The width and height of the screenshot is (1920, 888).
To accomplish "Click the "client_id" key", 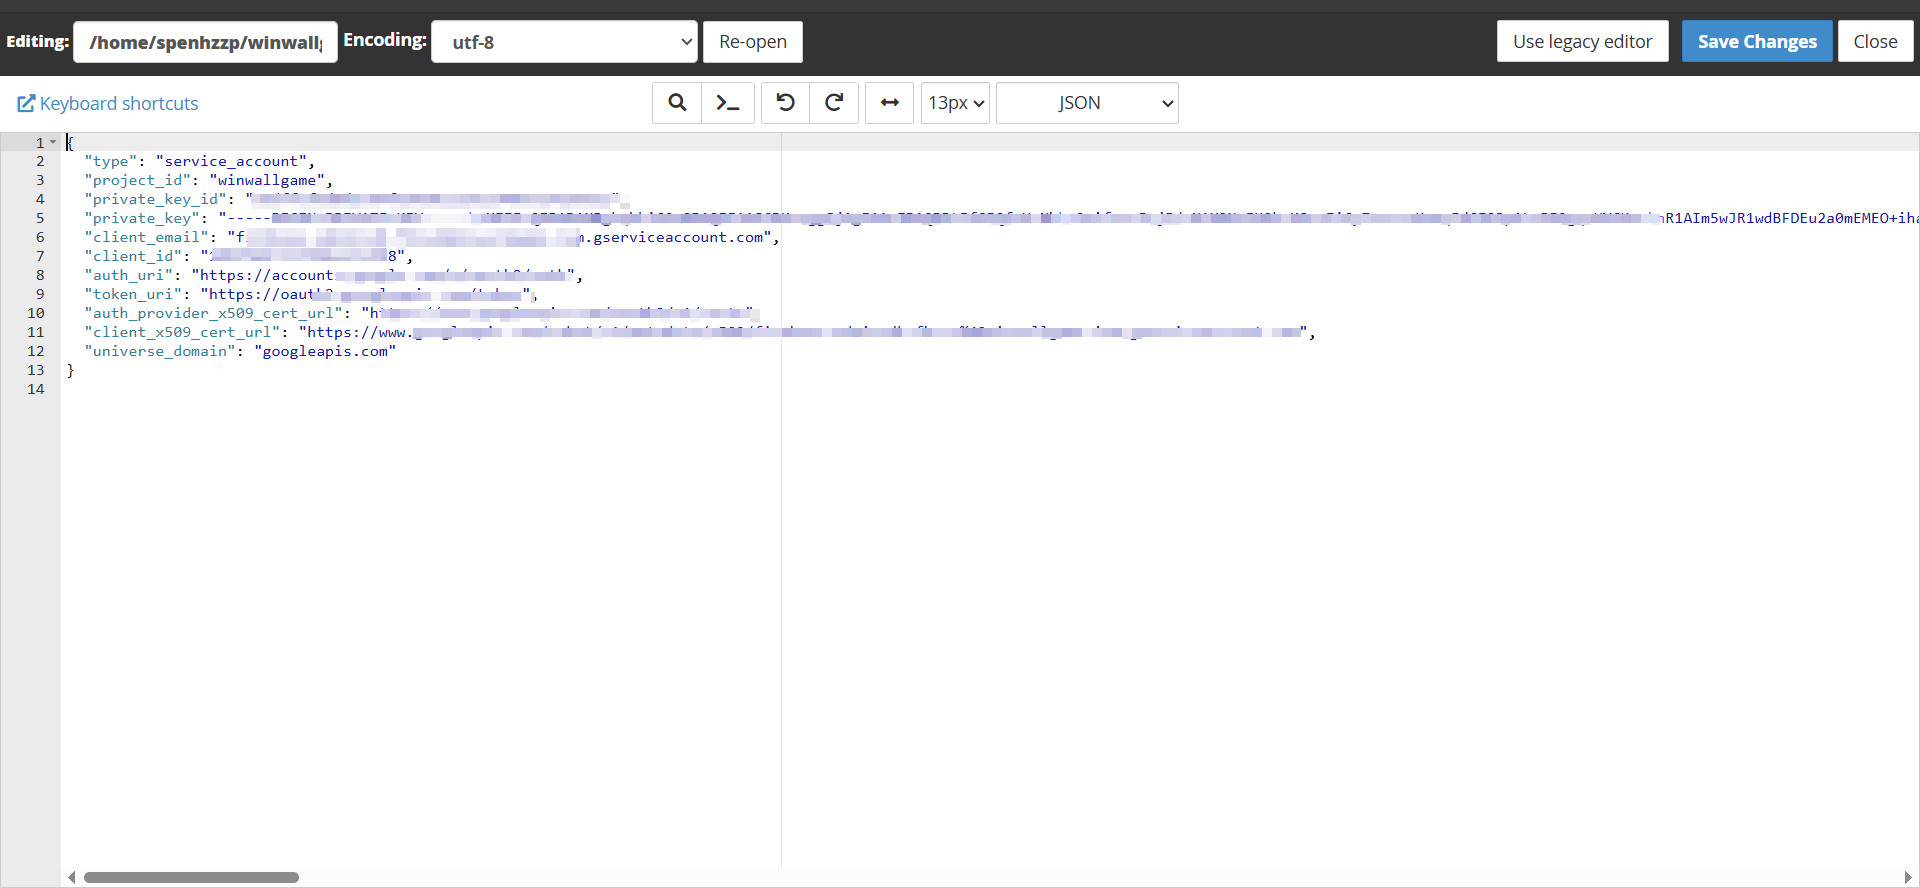I will tap(133, 256).
